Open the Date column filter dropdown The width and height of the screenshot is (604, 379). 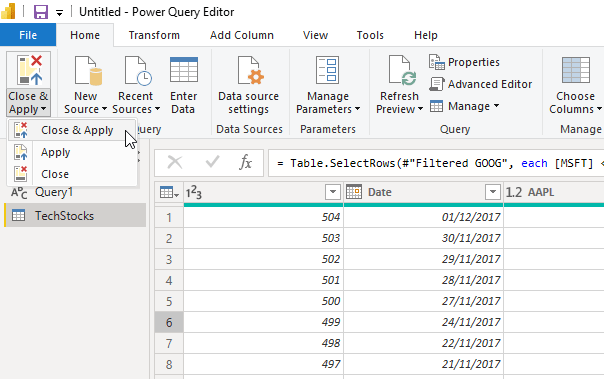(x=492, y=191)
